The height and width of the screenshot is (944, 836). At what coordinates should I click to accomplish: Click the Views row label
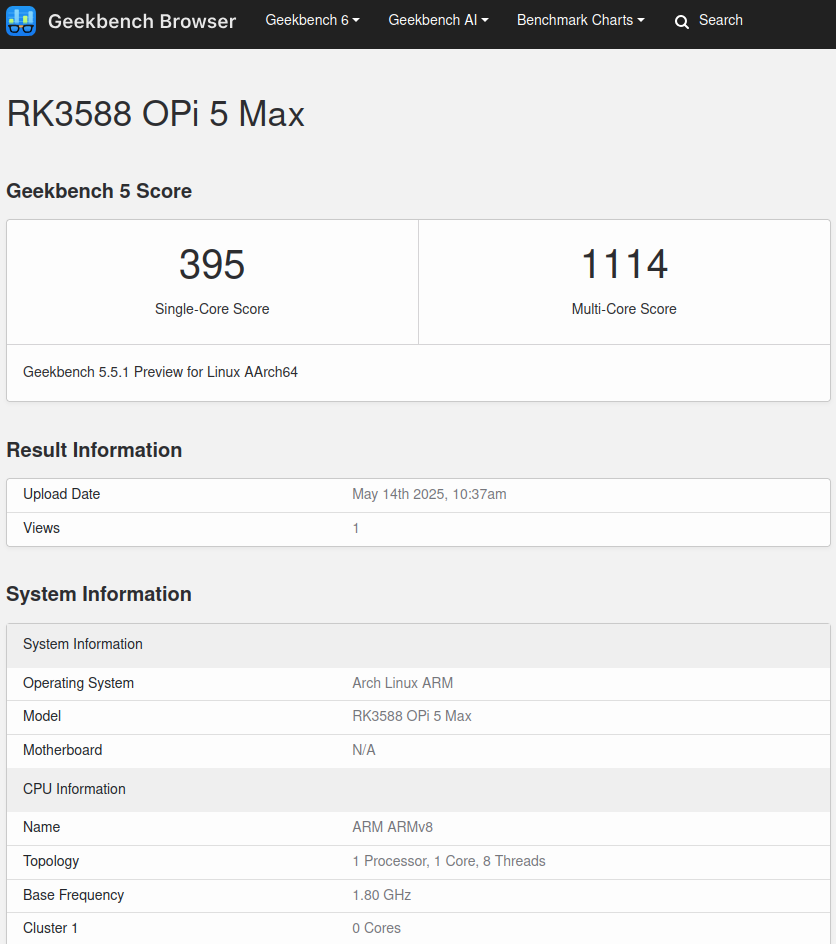pos(41,528)
